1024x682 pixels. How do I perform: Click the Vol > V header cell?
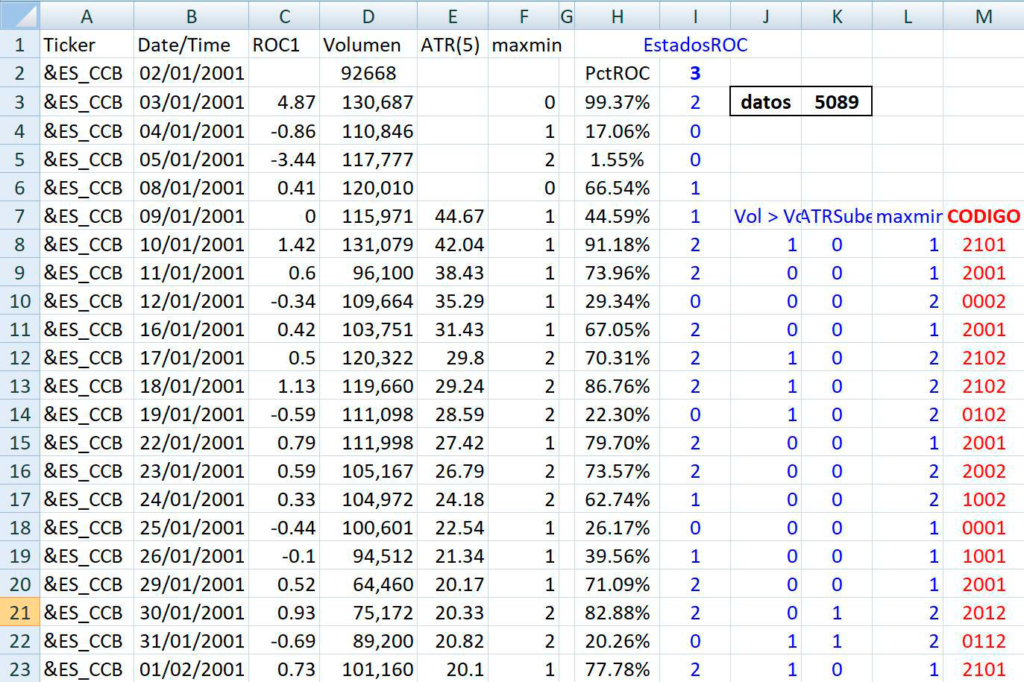click(x=766, y=216)
